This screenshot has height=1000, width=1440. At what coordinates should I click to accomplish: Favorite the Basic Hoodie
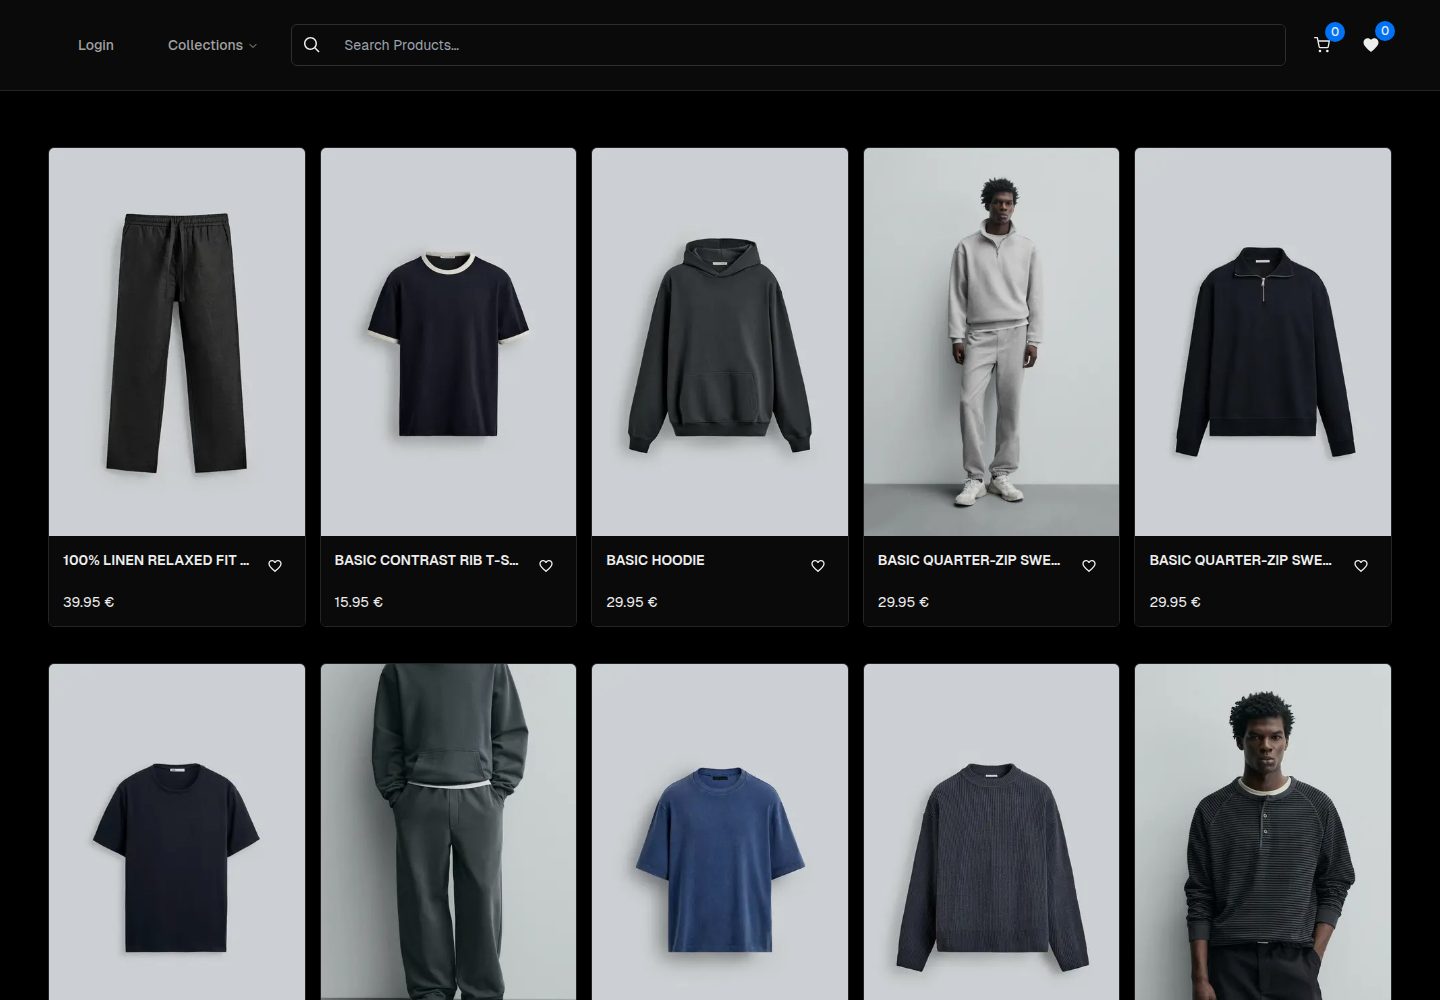pos(818,566)
